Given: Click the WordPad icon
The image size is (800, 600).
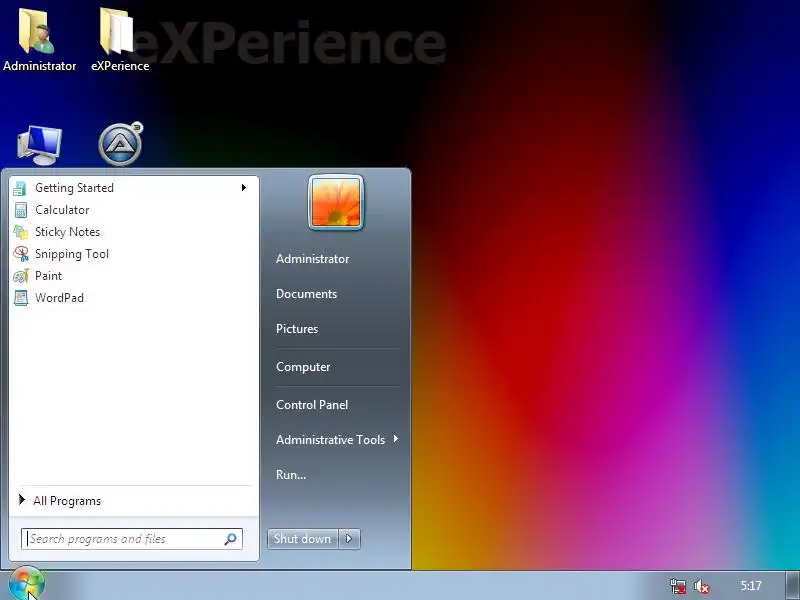Looking at the screenshot, I should click(20, 297).
